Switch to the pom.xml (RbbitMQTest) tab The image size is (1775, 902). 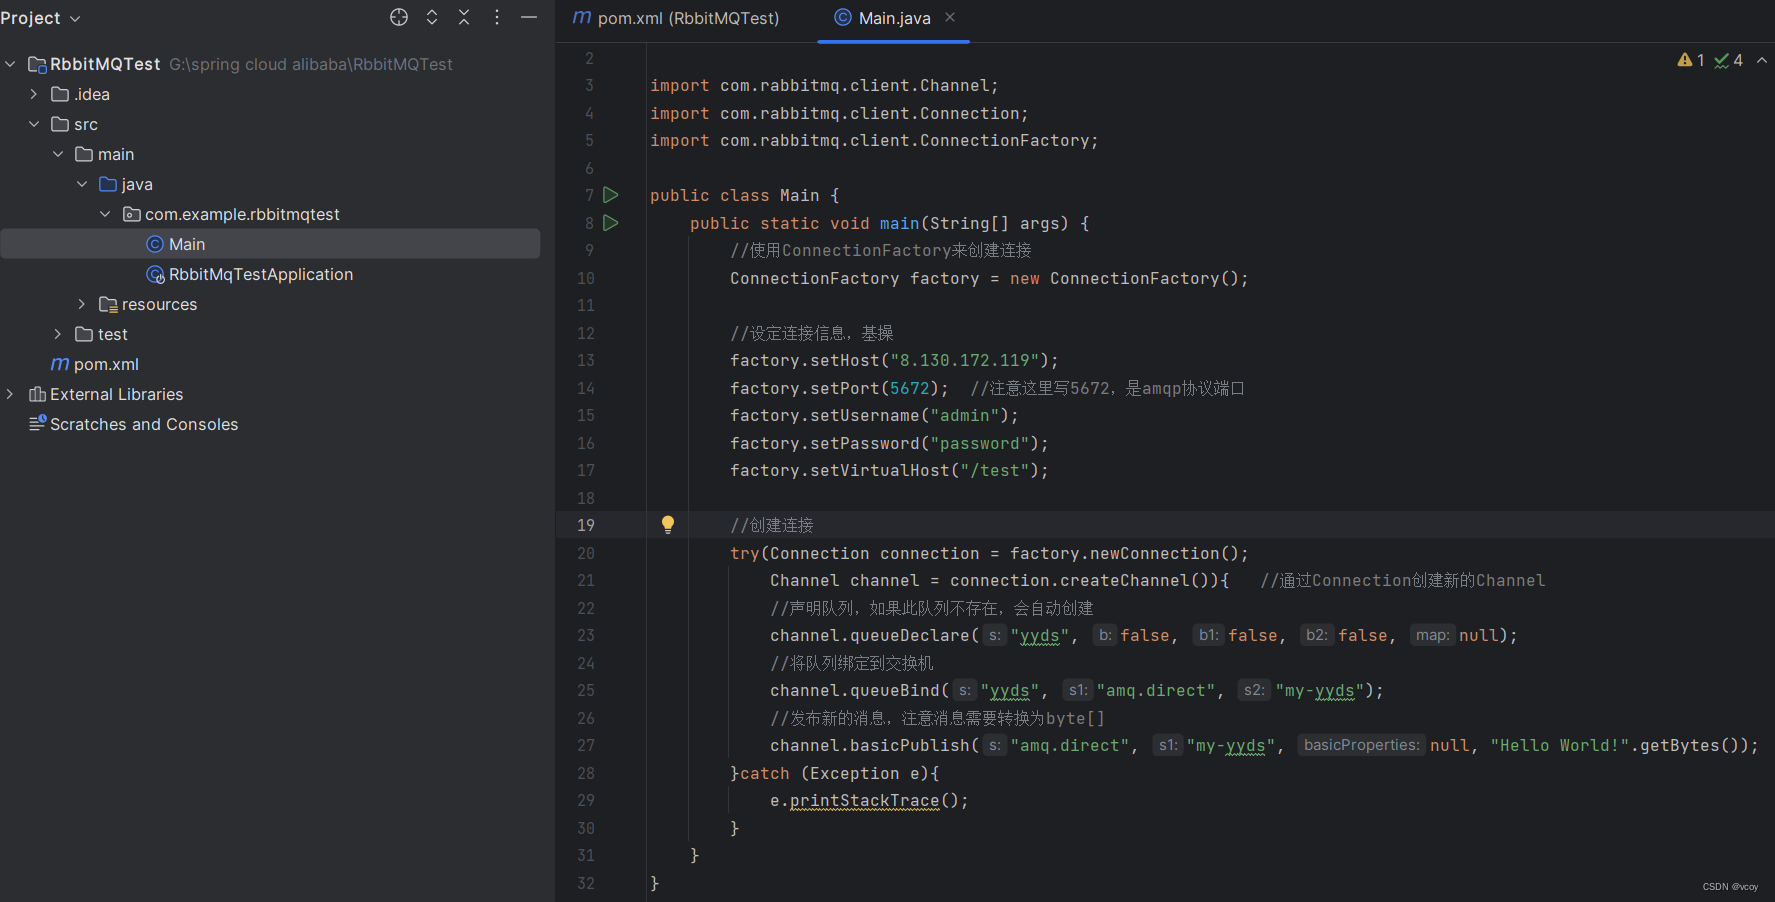tap(677, 18)
